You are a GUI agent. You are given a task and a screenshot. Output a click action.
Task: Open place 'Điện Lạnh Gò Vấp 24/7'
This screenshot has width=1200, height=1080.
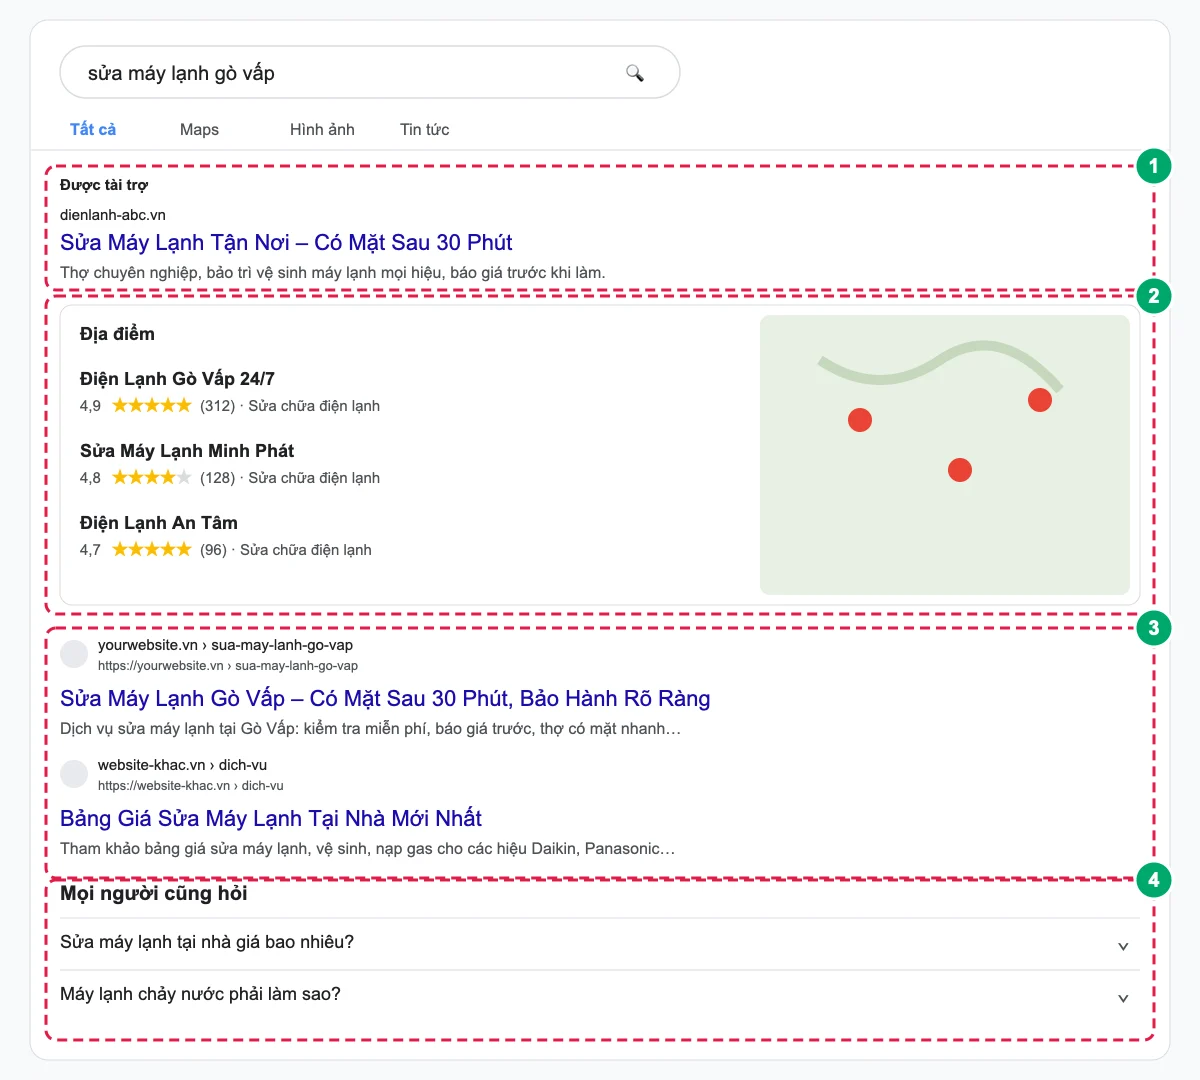click(x=177, y=378)
